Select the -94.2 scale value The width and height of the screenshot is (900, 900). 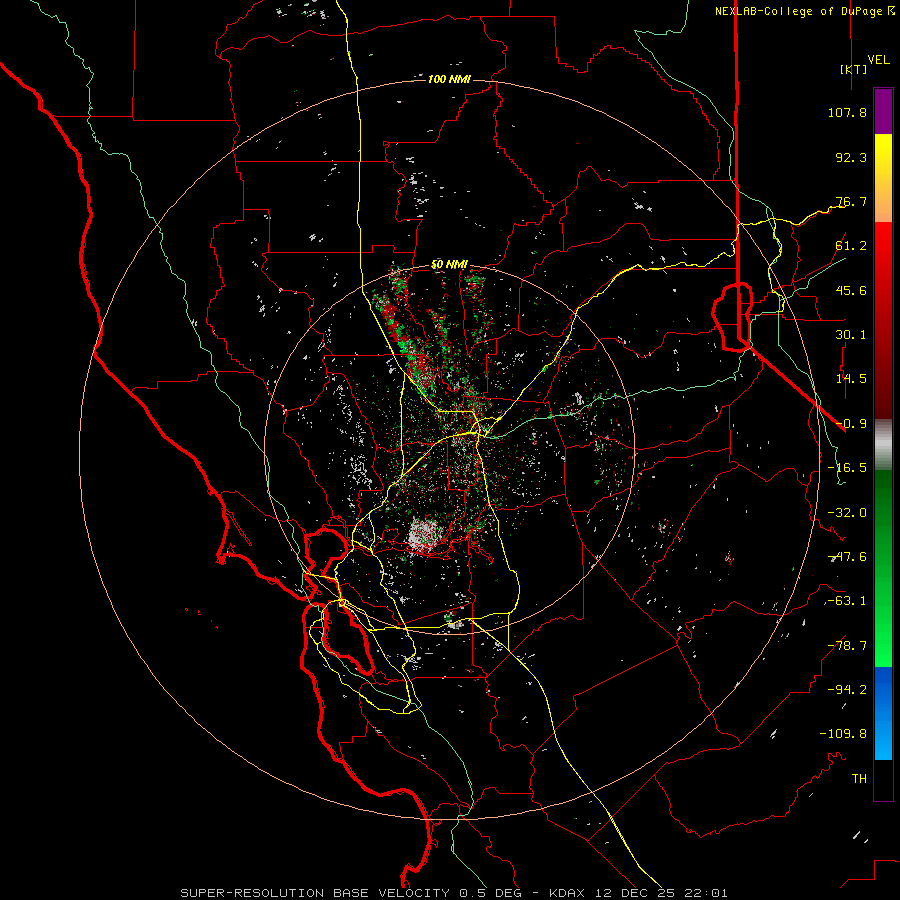point(847,690)
